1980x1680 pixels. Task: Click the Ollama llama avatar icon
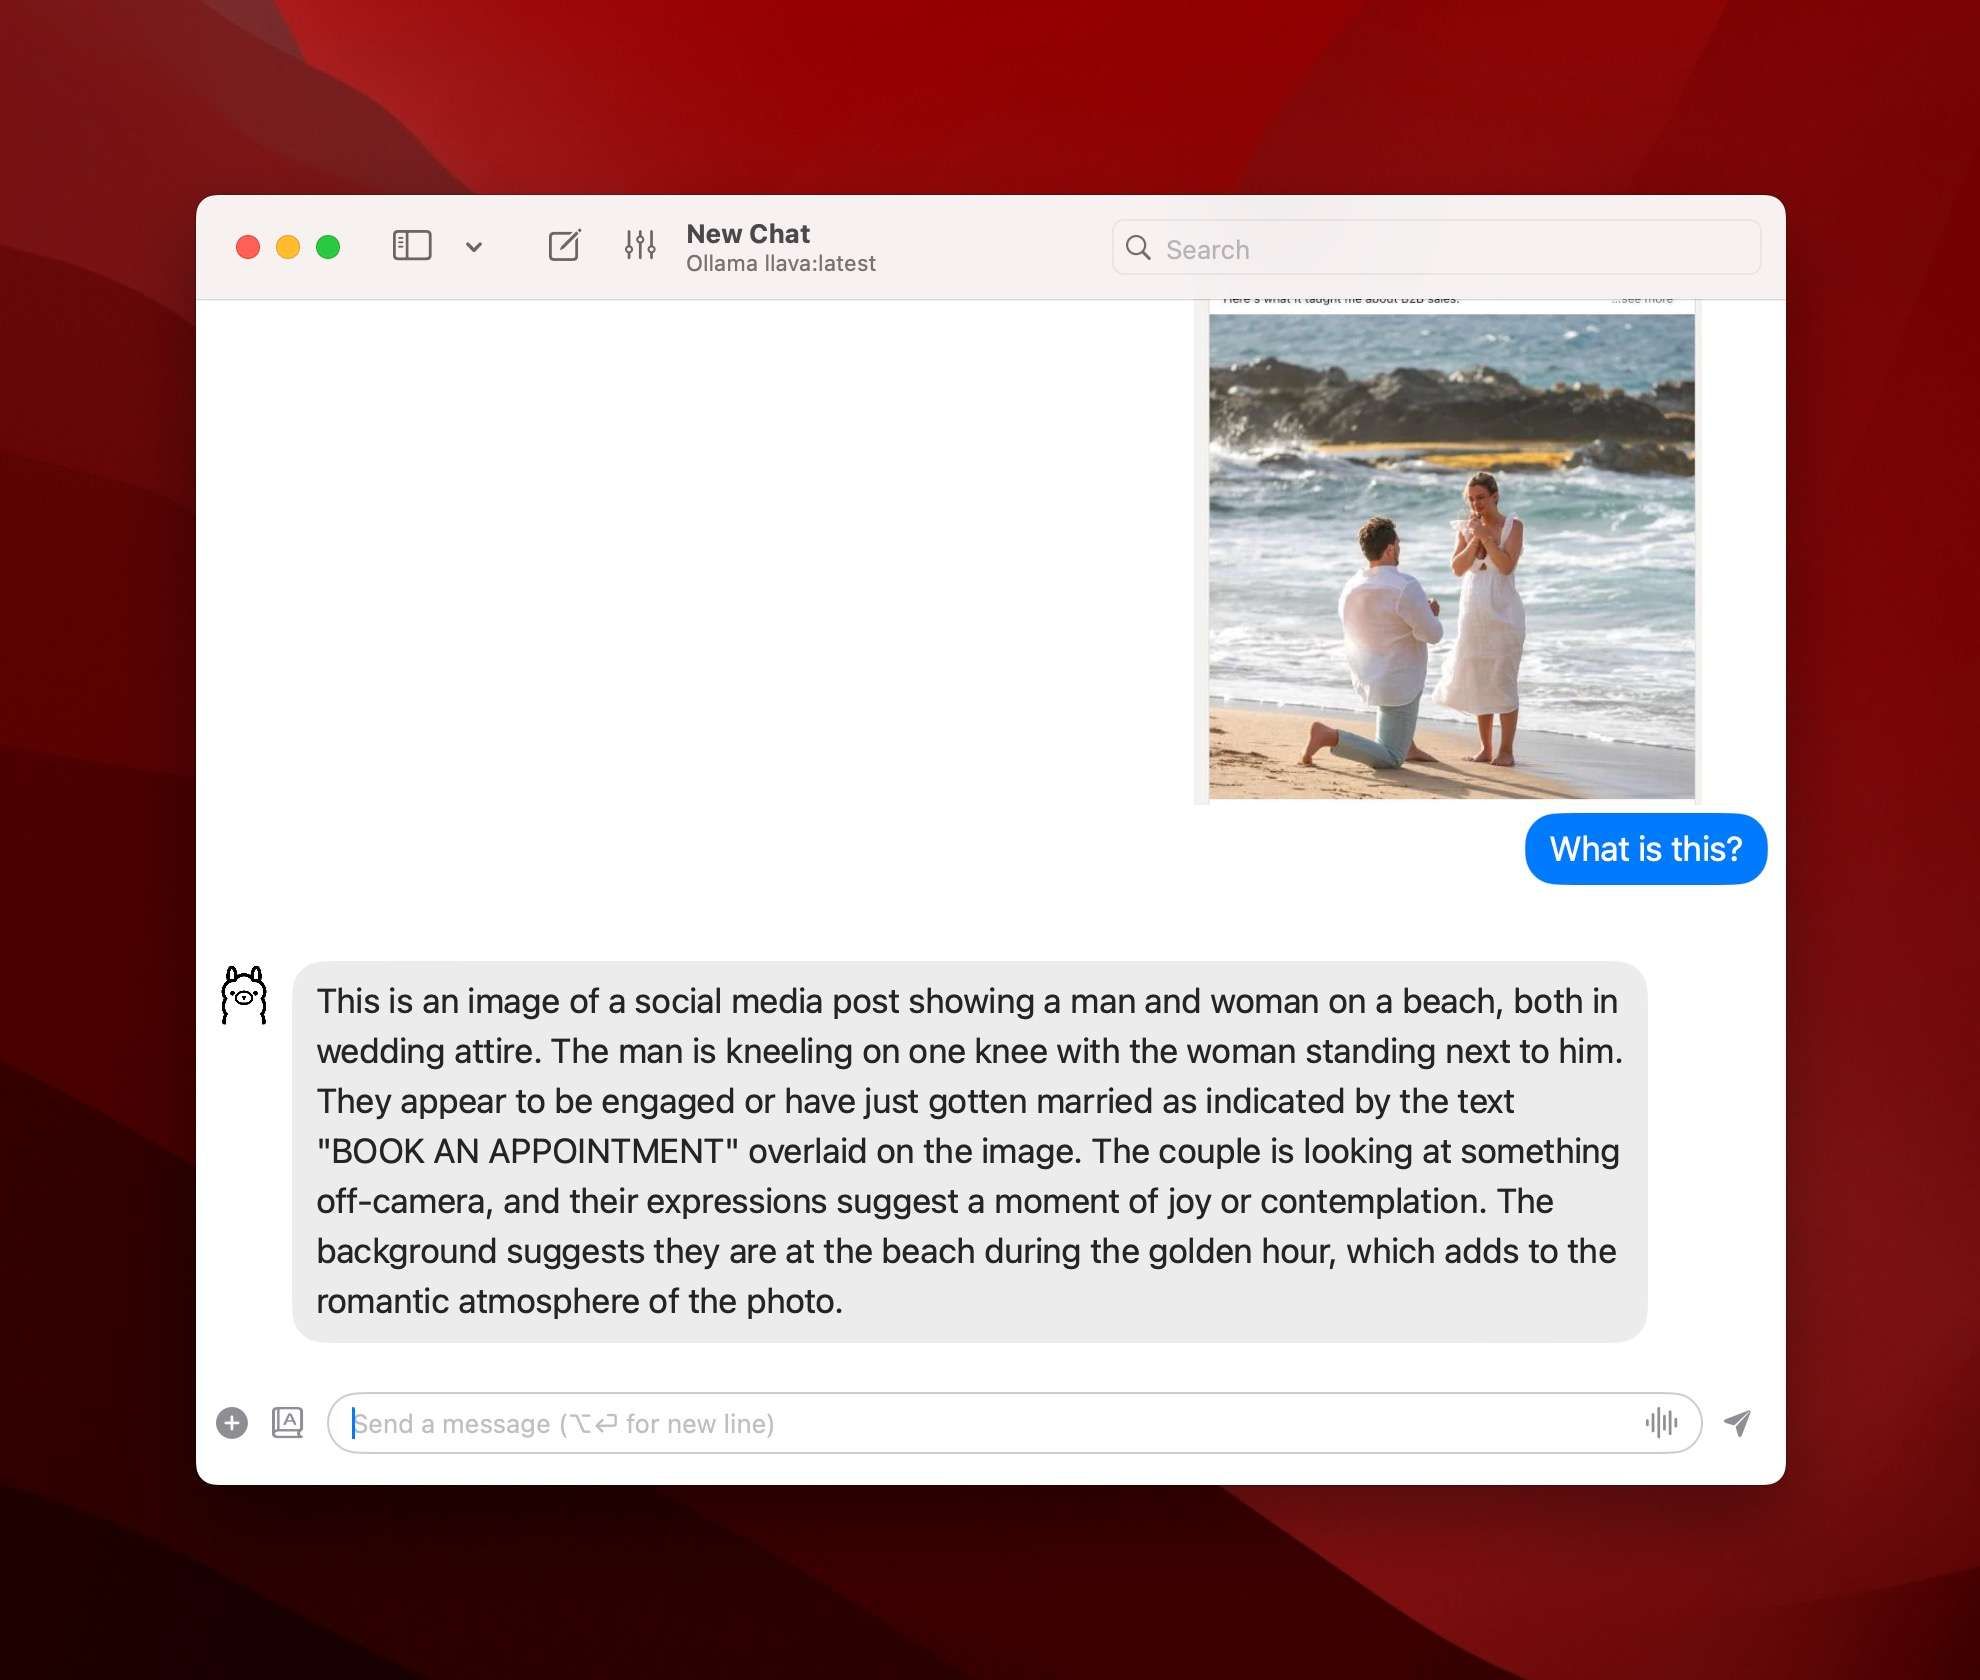coord(244,995)
